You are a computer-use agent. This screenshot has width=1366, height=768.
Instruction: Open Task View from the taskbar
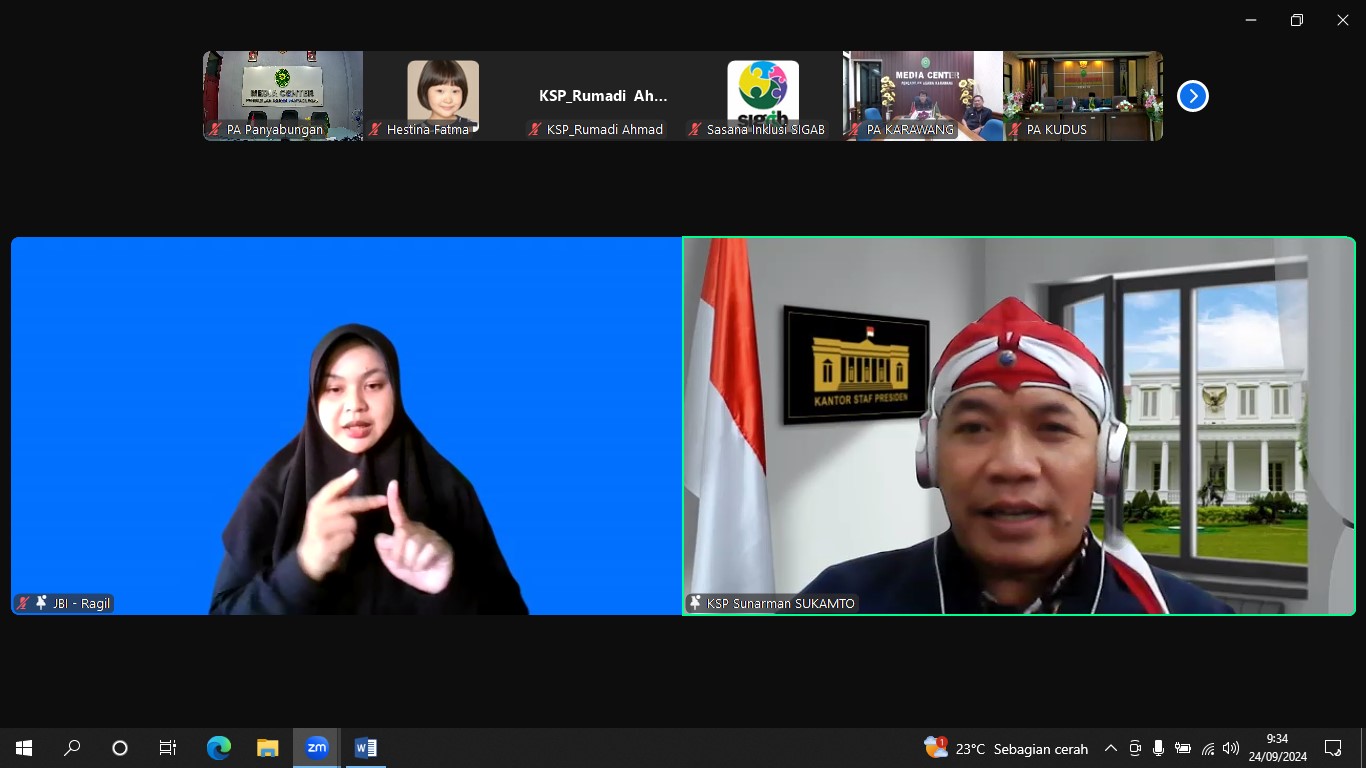pyautogui.click(x=167, y=747)
